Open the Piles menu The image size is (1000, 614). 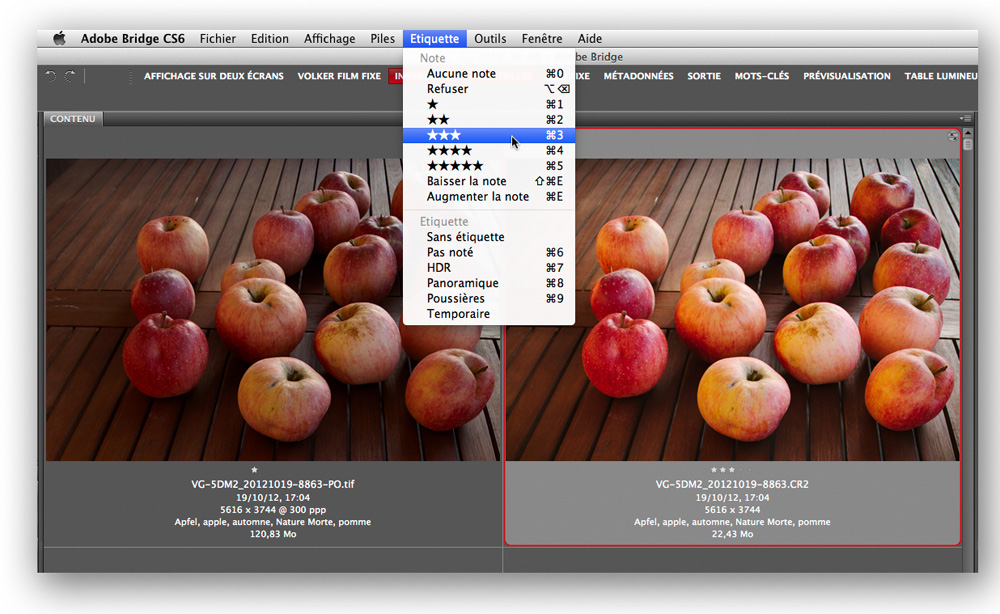coord(382,38)
